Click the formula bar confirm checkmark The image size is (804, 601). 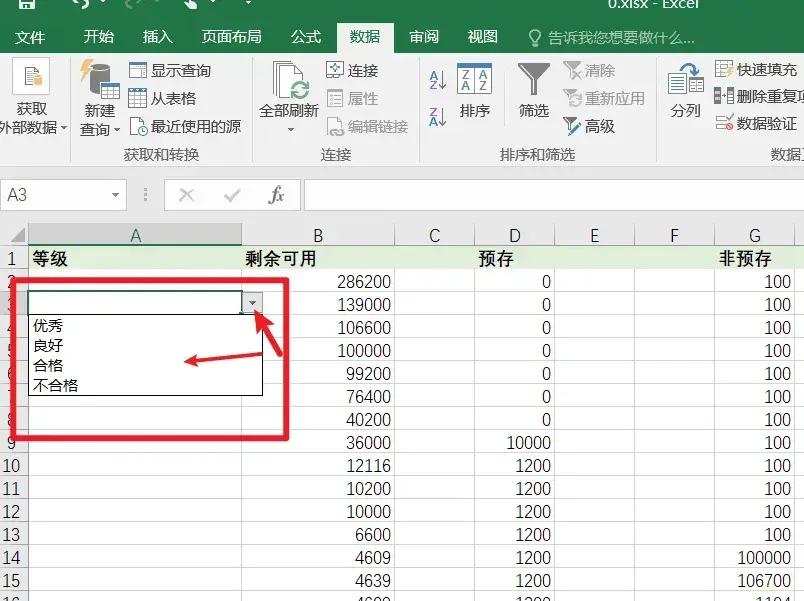(x=232, y=195)
